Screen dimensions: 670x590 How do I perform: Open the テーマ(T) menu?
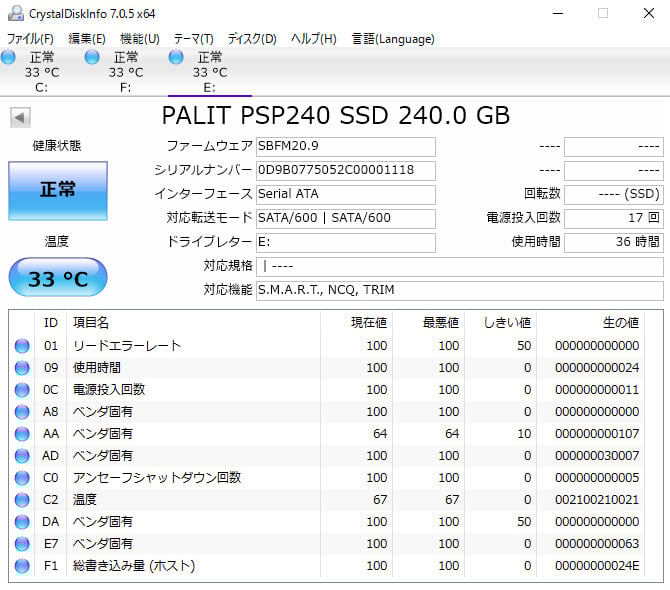click(194, 39)
